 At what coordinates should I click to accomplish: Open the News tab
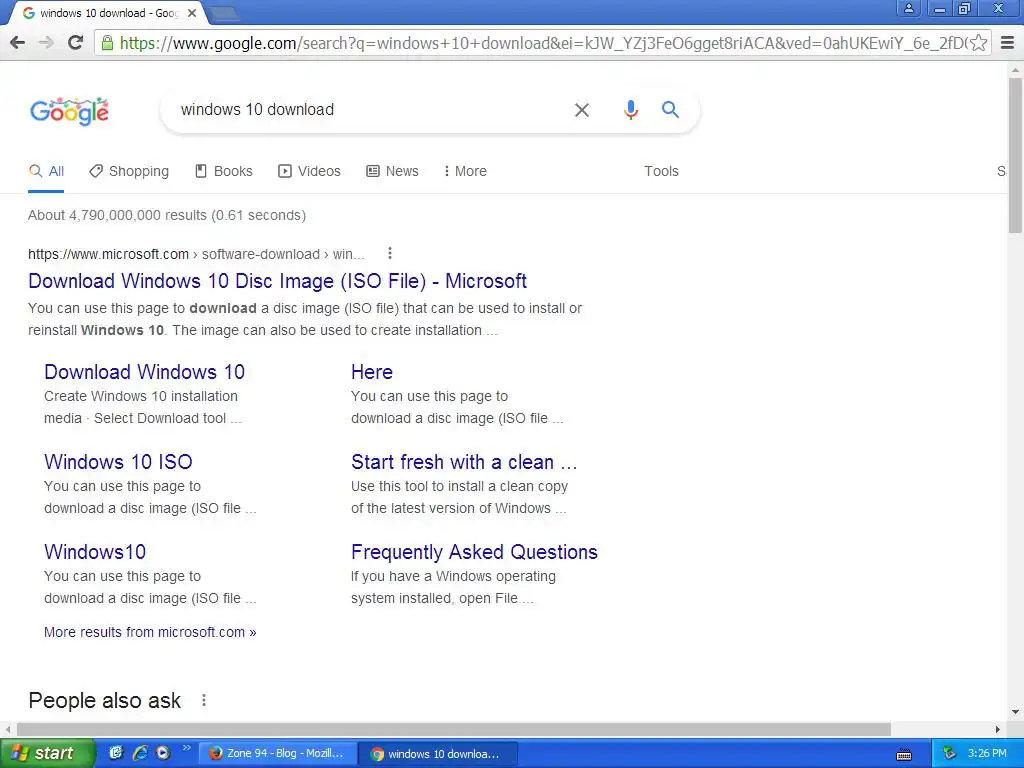[392, 171]
